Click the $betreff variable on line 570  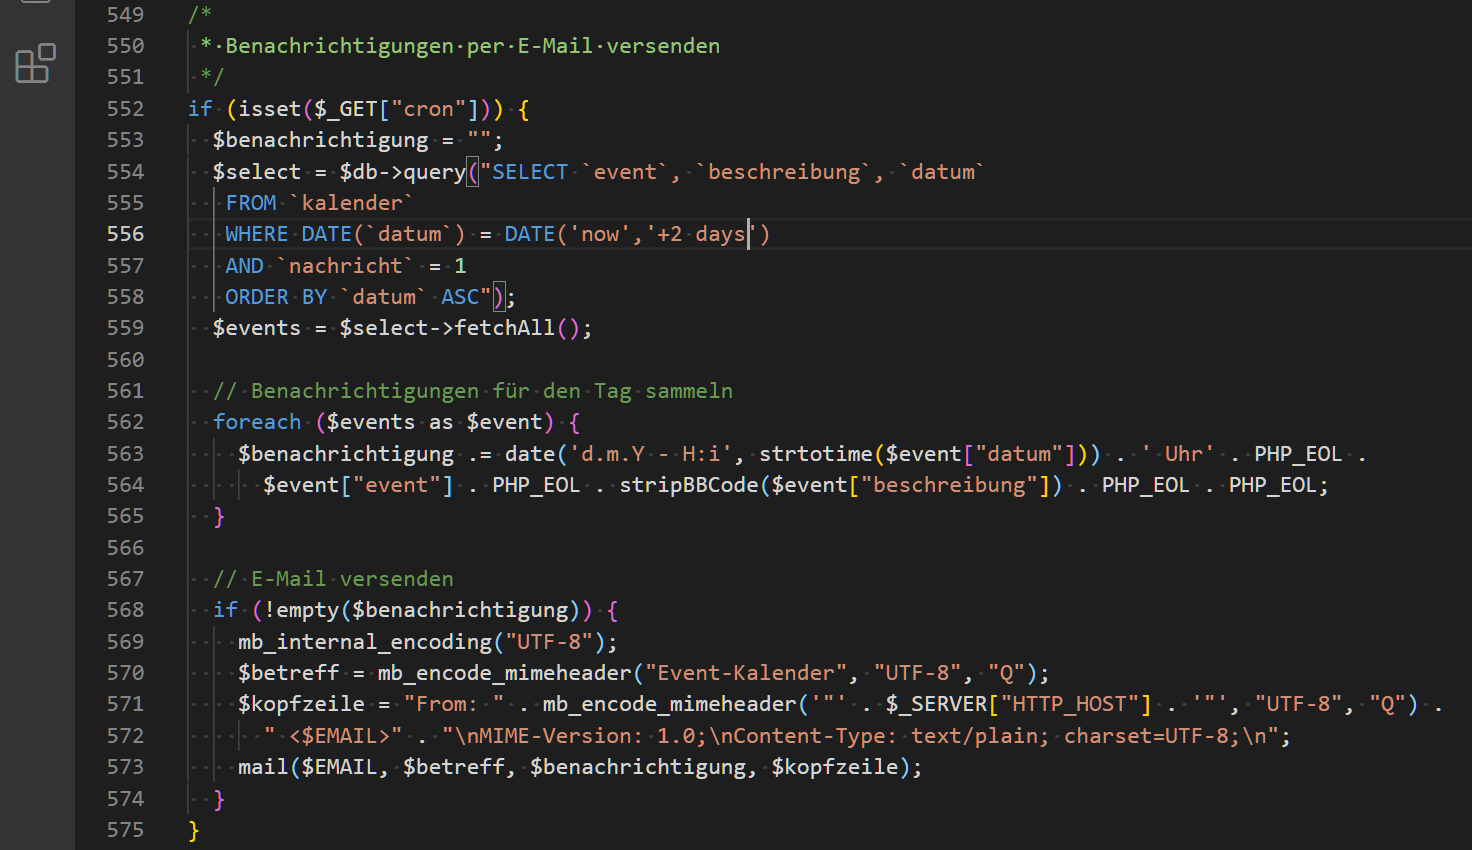[x=288, y=673]
